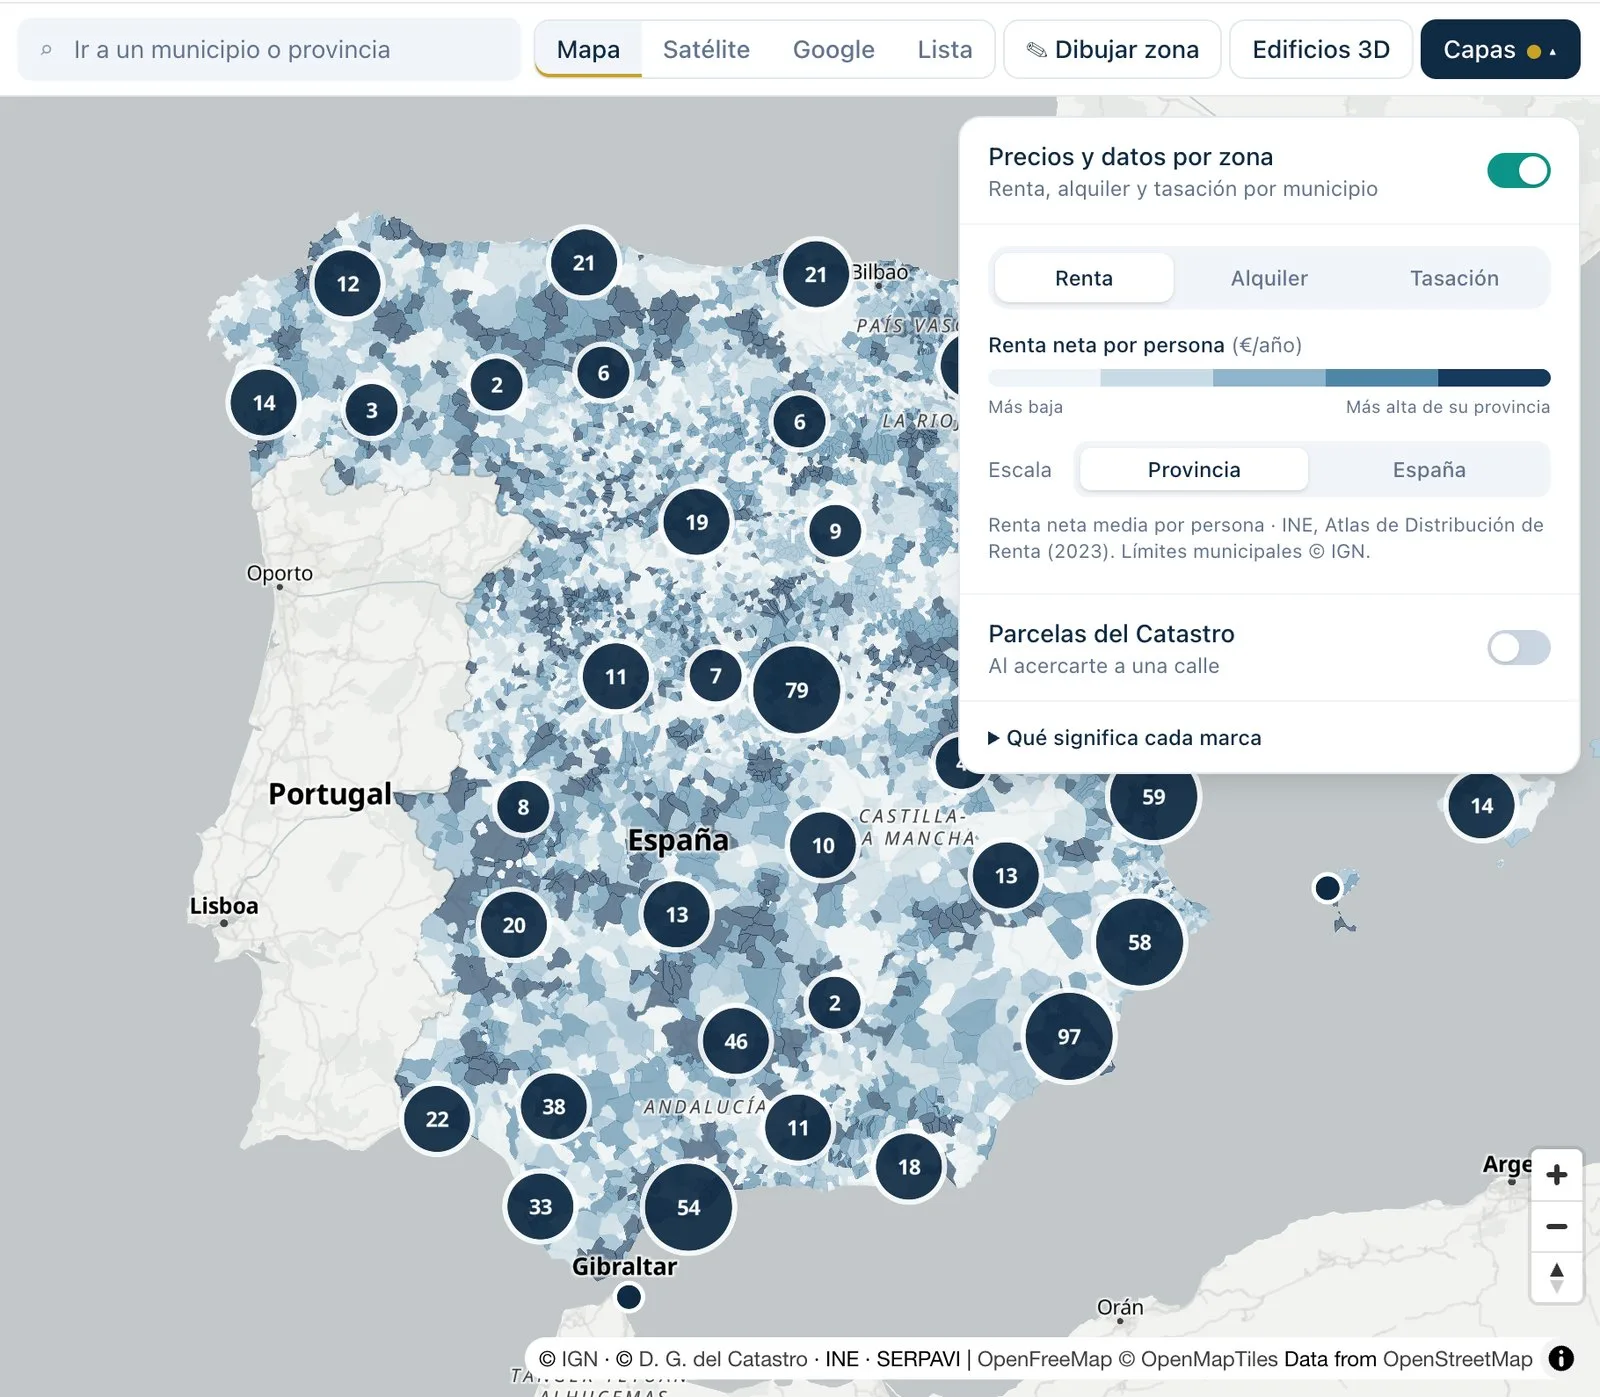Open the cluster marker showing 19
Viewport: 1600px width, 1397px height.
pyautogui.click(x=697, y=522)
